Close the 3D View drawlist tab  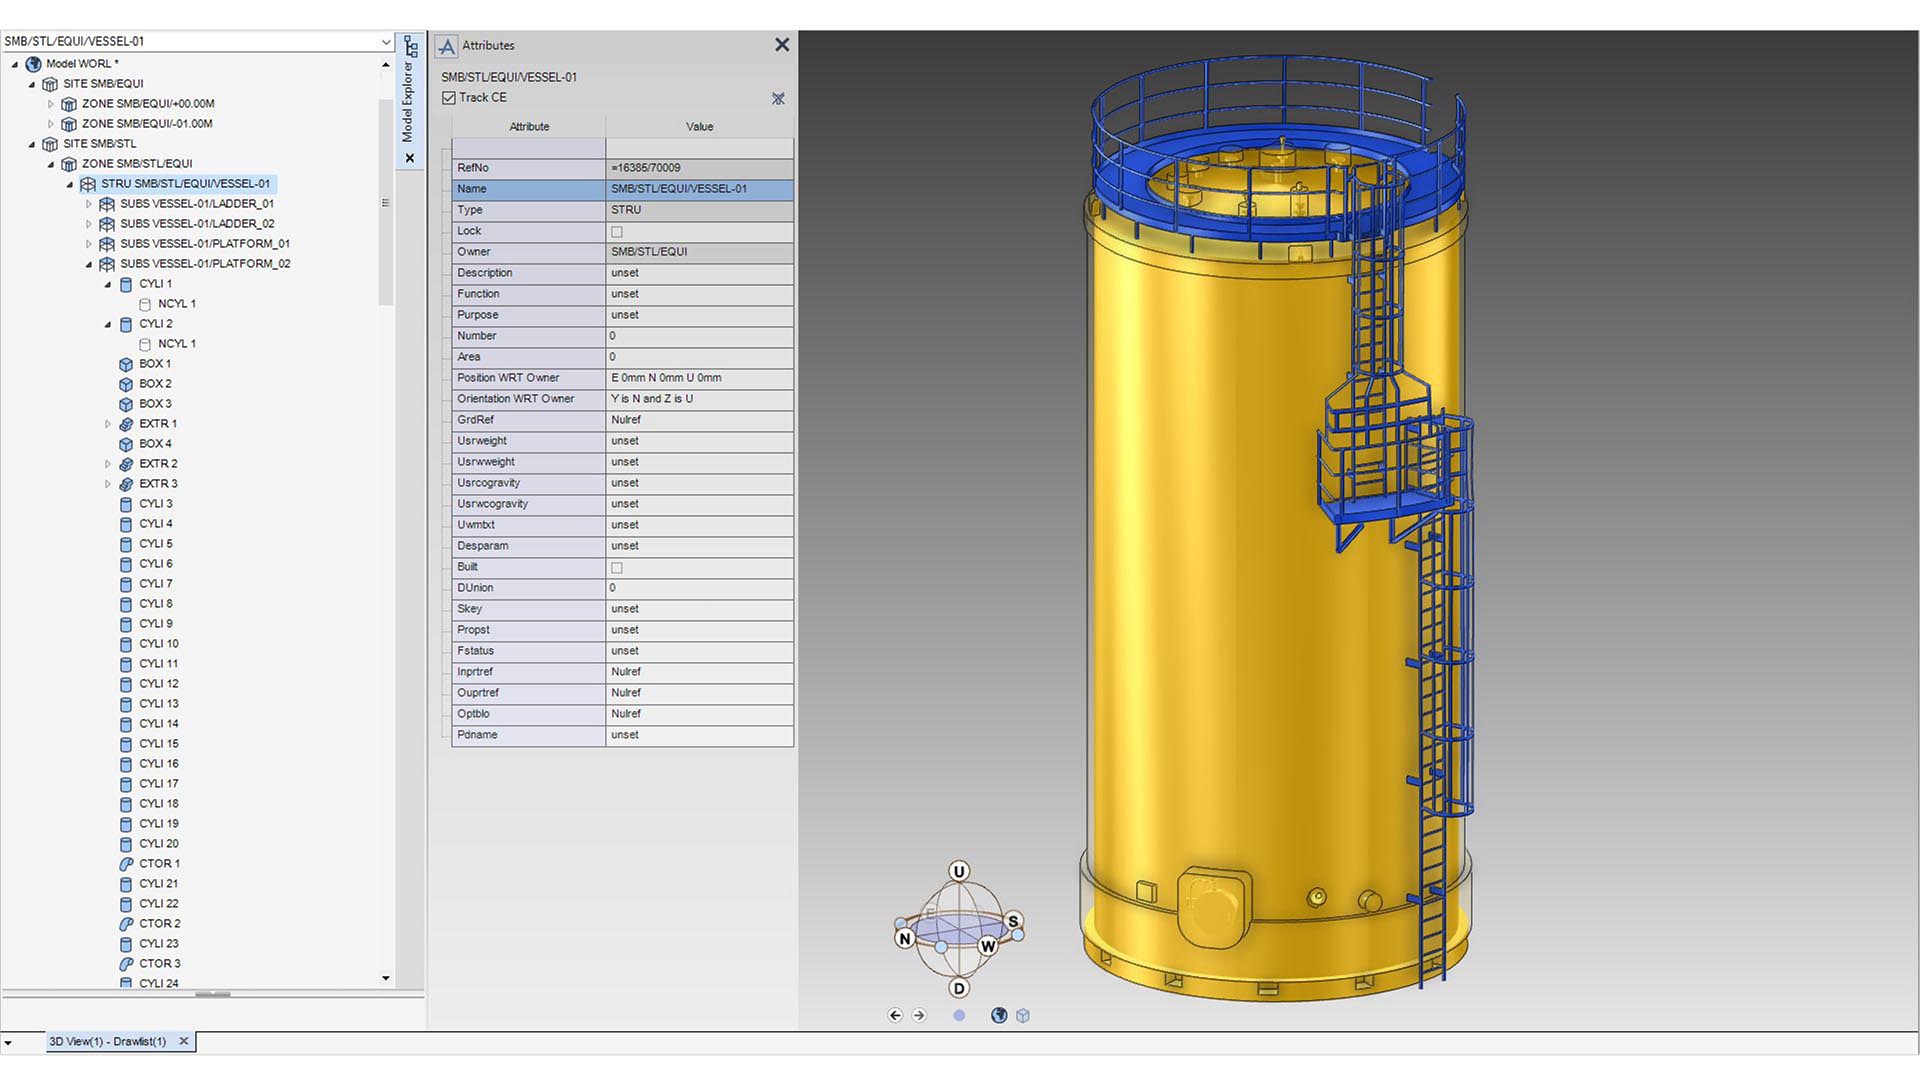184,1041
